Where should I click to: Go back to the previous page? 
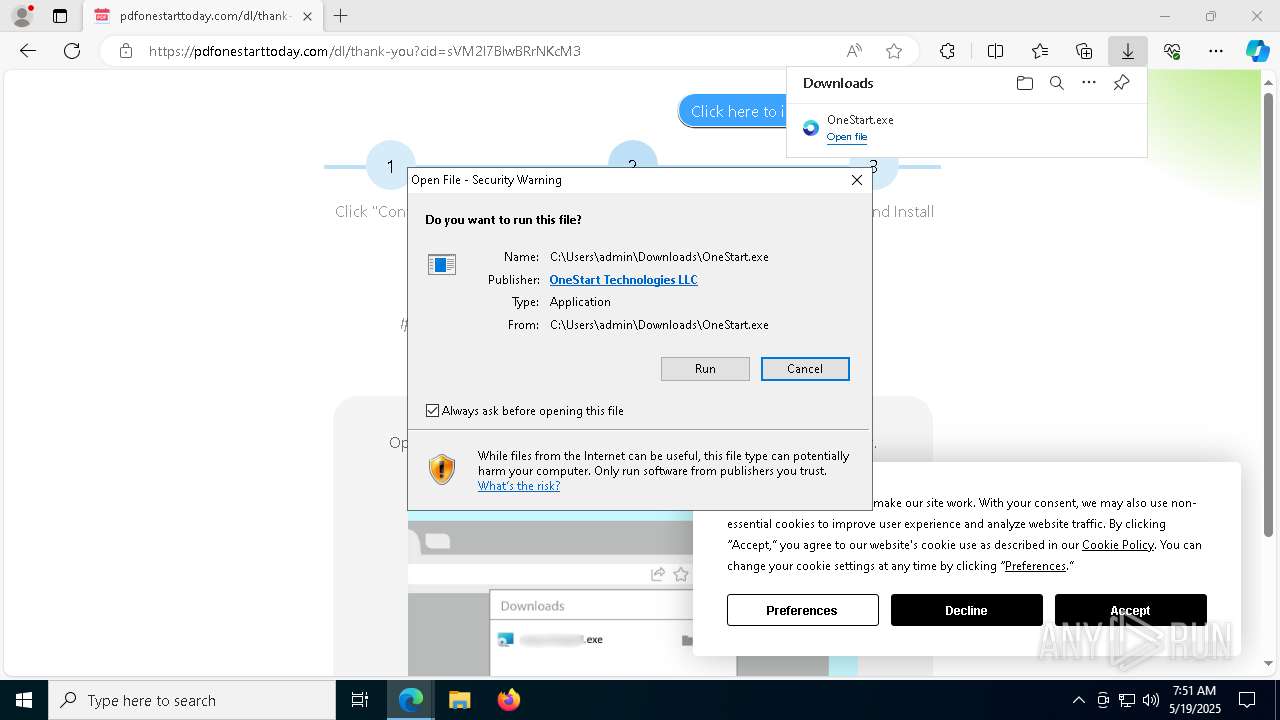[x=28, y=51]
